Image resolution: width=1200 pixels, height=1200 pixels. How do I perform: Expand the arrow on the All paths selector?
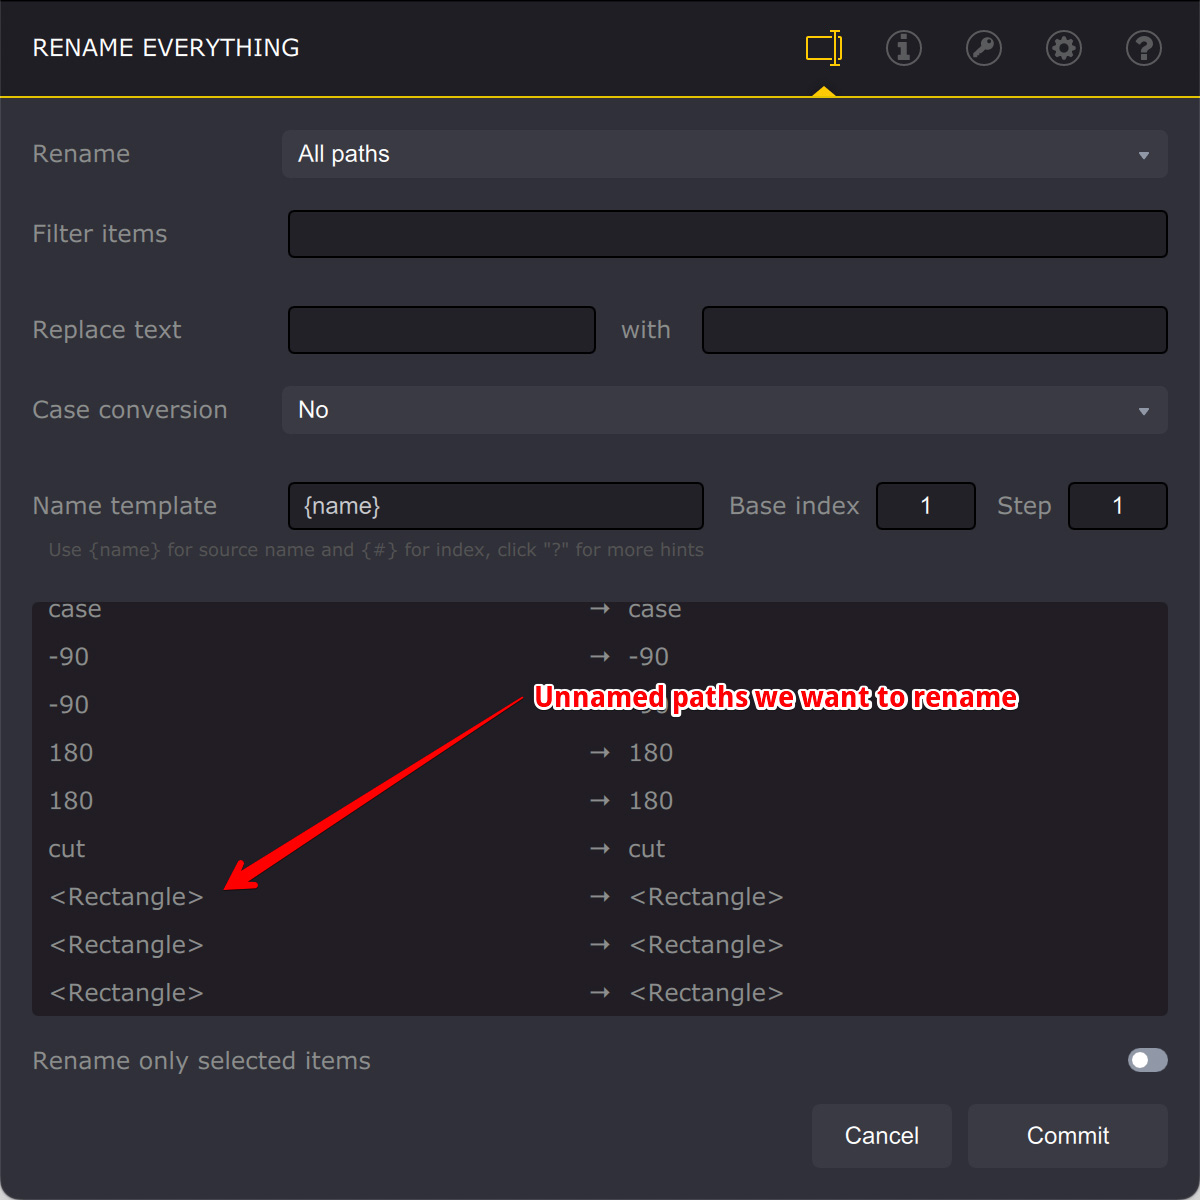(x=1144, y=154)
